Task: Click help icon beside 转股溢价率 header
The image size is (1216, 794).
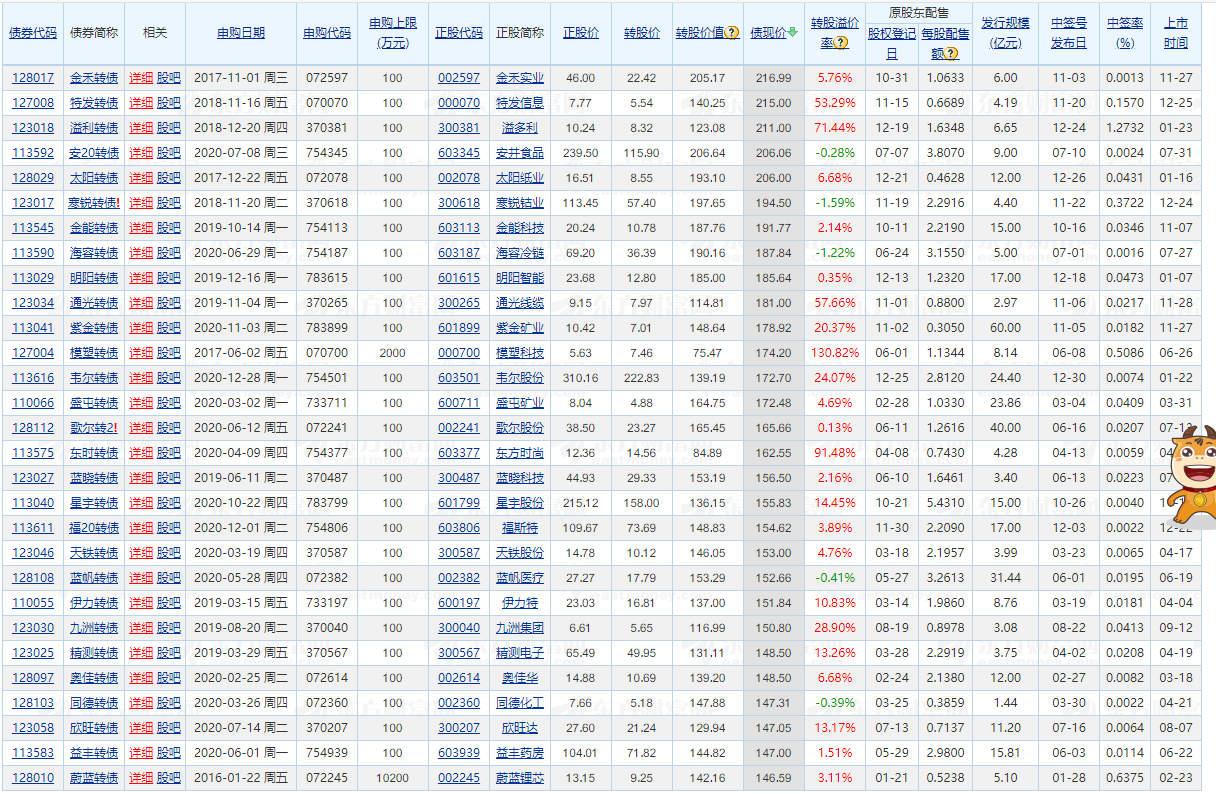Action: pyautogui.click(x=841, y=43)
